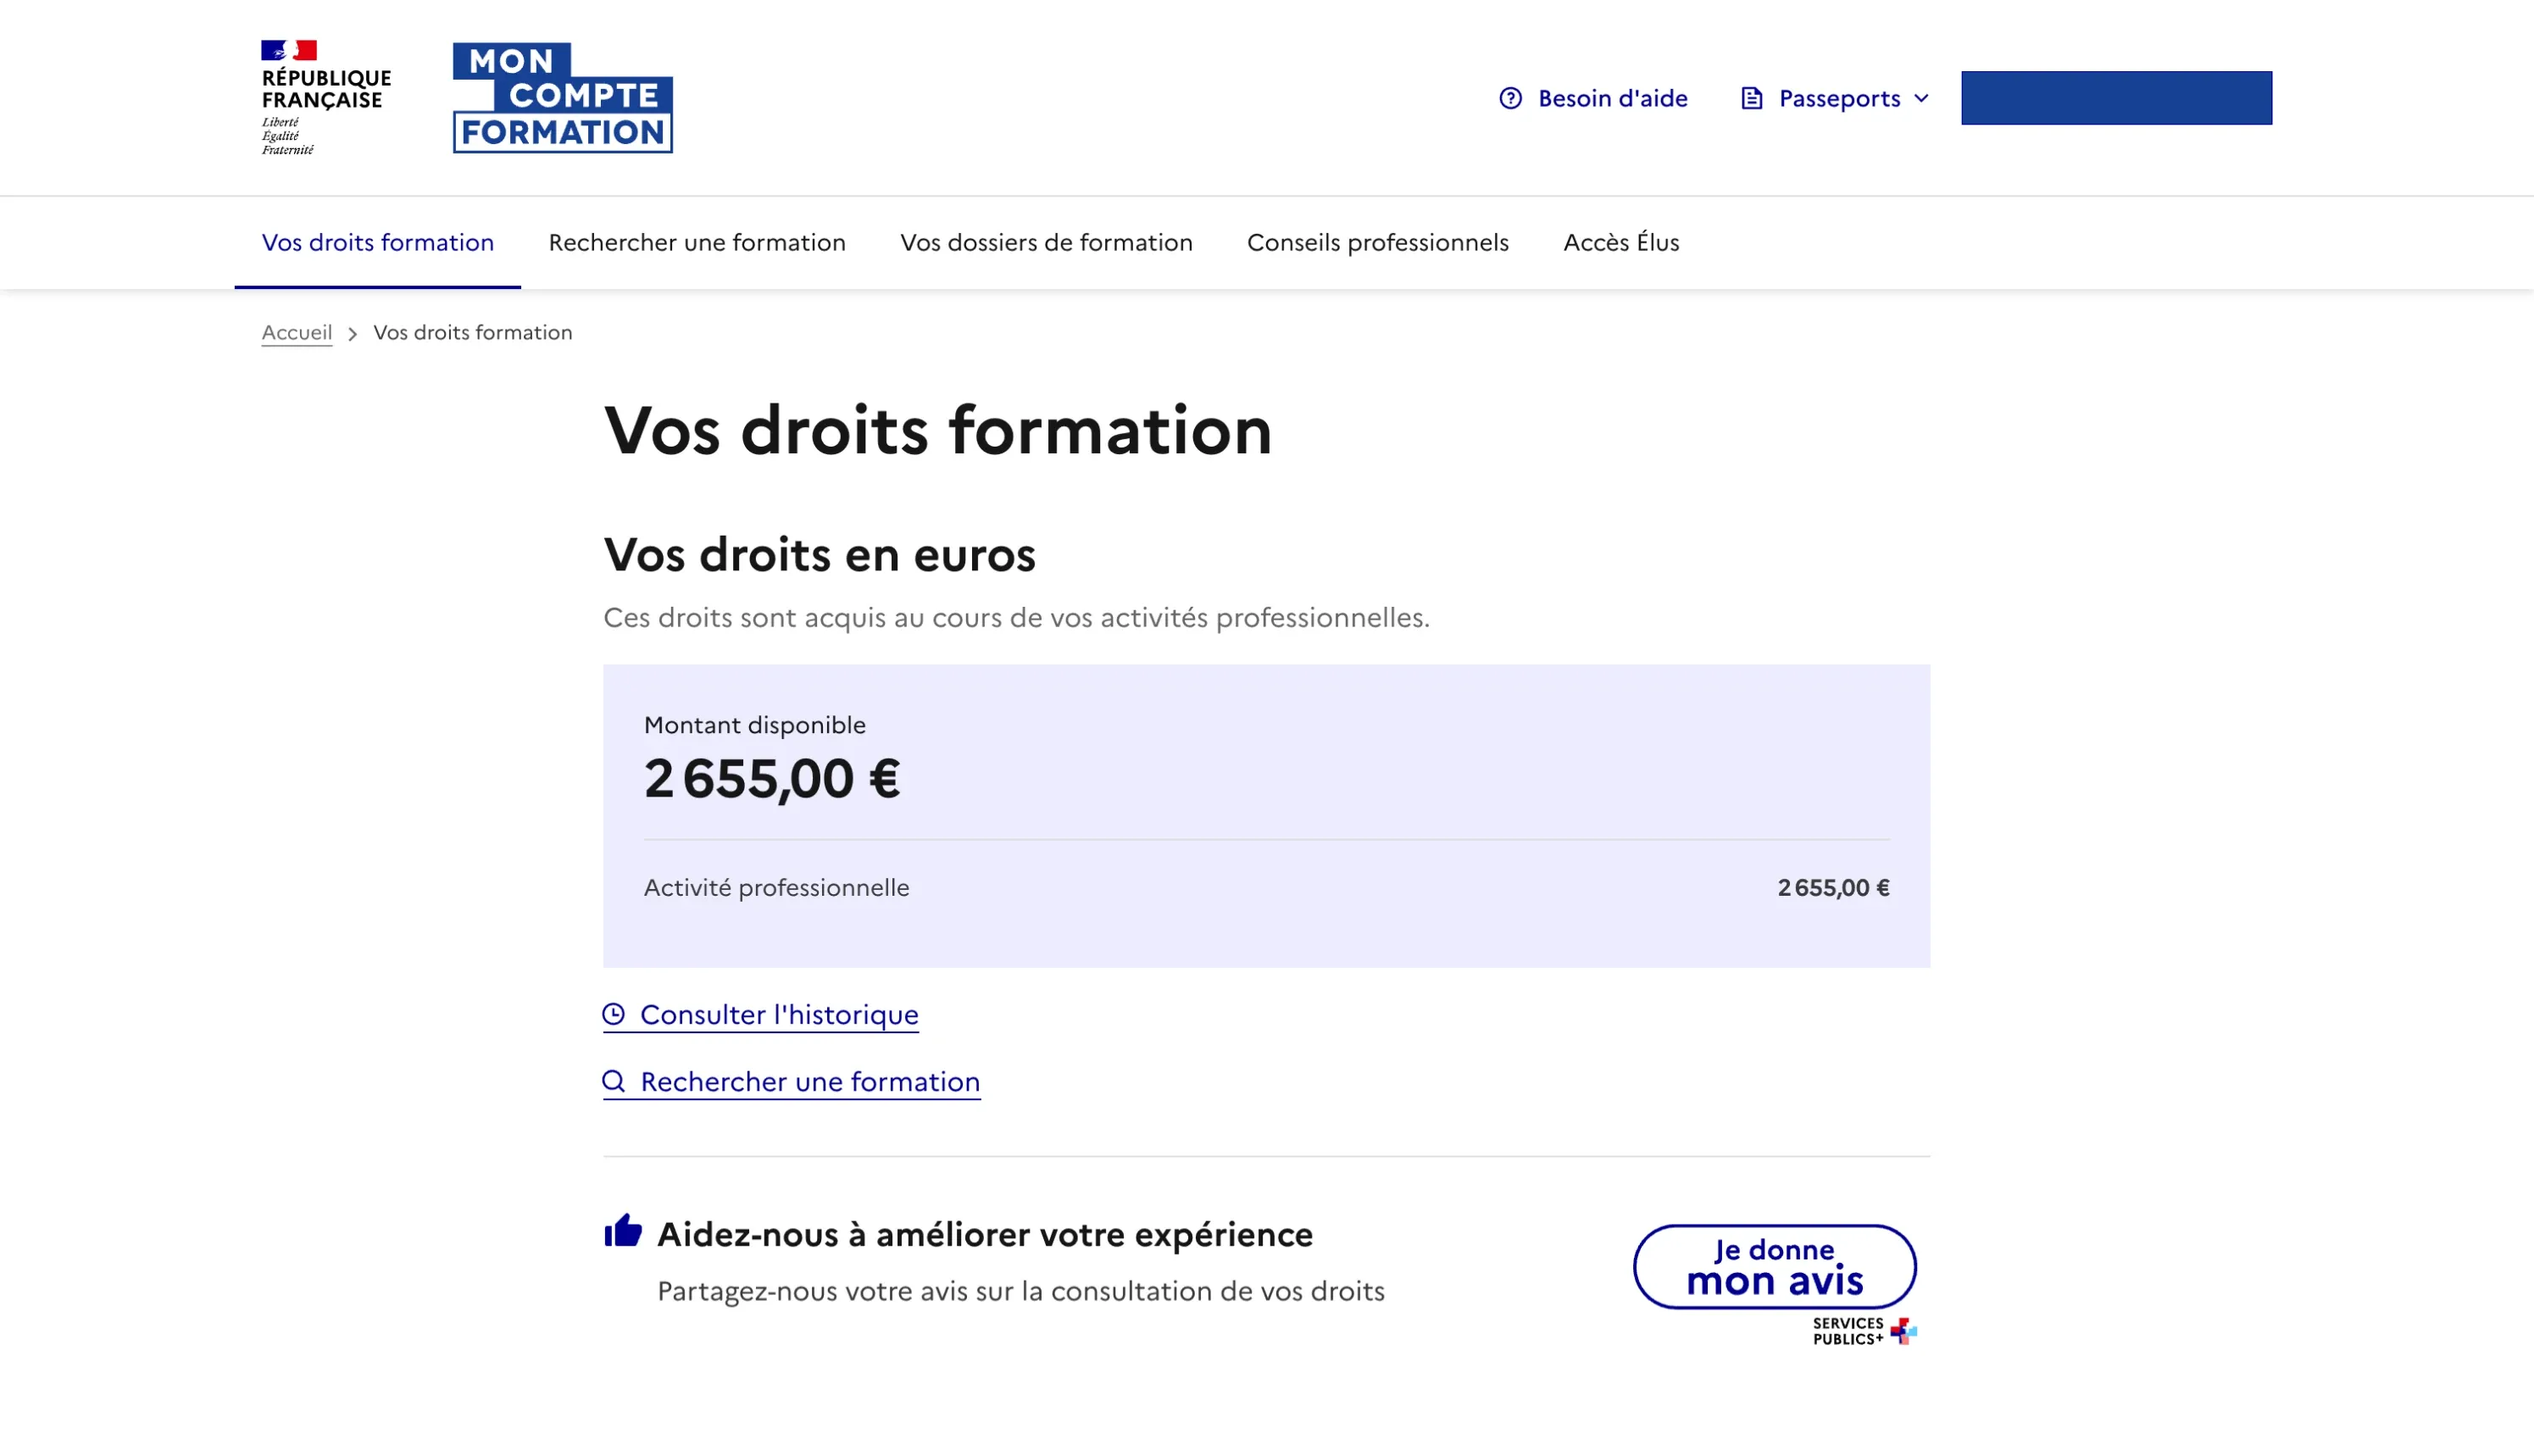Image resolution: width=2534 pixels, height=1456 pixels.
Task: Click the Je donne mon avis button
Action: tap(1775, 1266)
